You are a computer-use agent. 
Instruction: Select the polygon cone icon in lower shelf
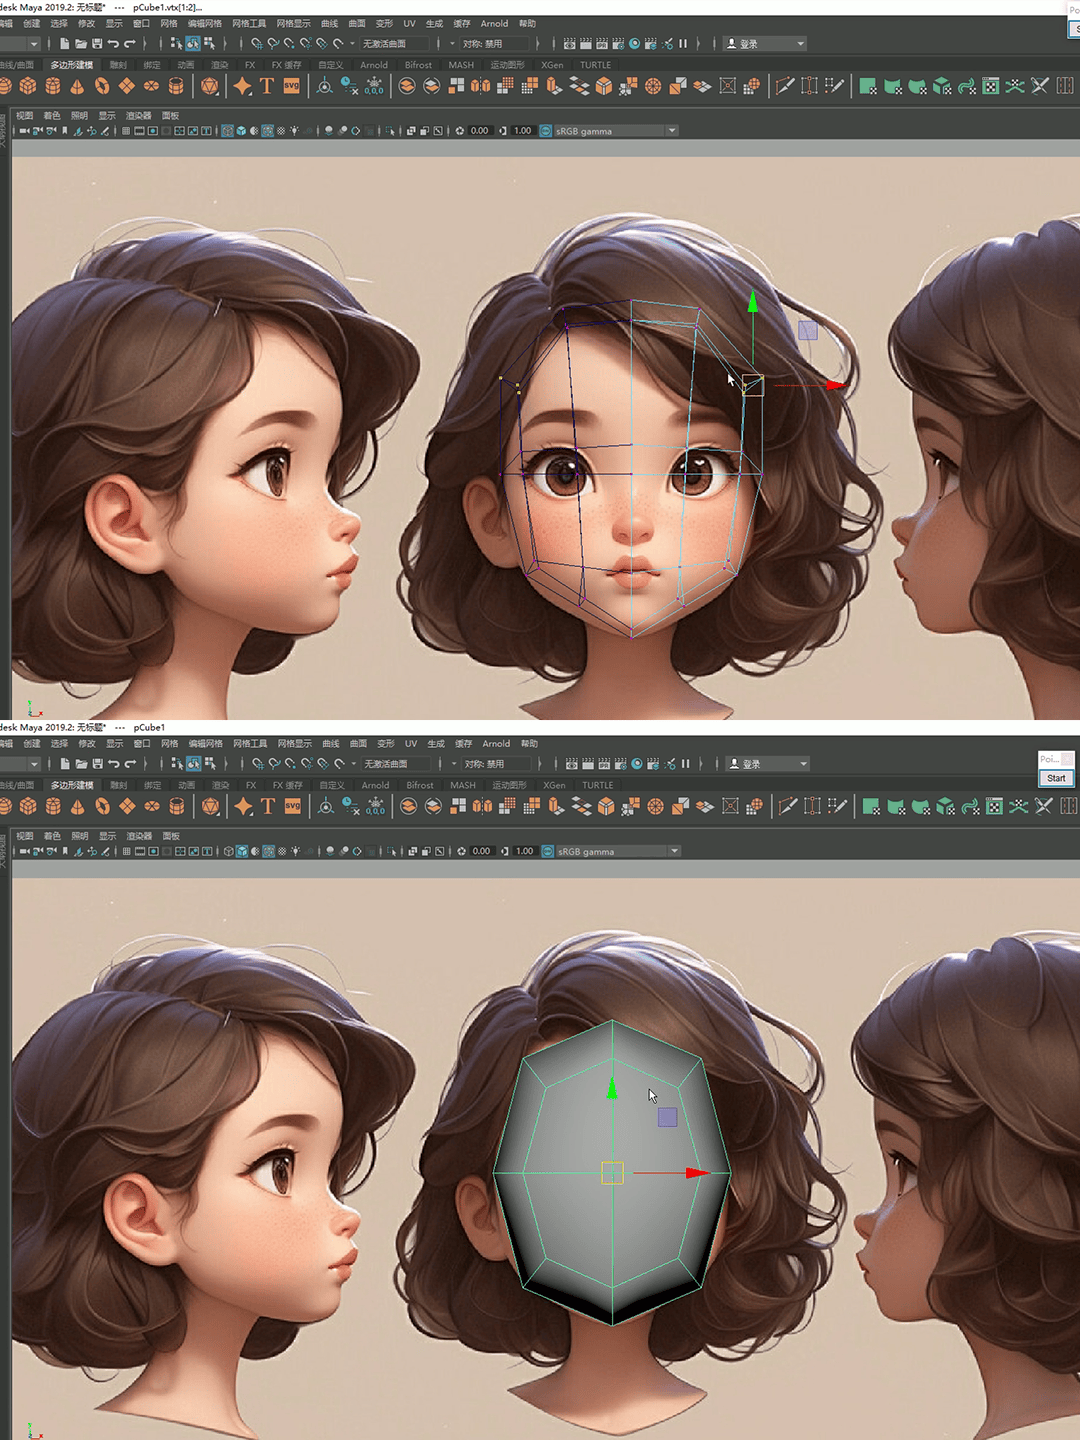point(77,807)
